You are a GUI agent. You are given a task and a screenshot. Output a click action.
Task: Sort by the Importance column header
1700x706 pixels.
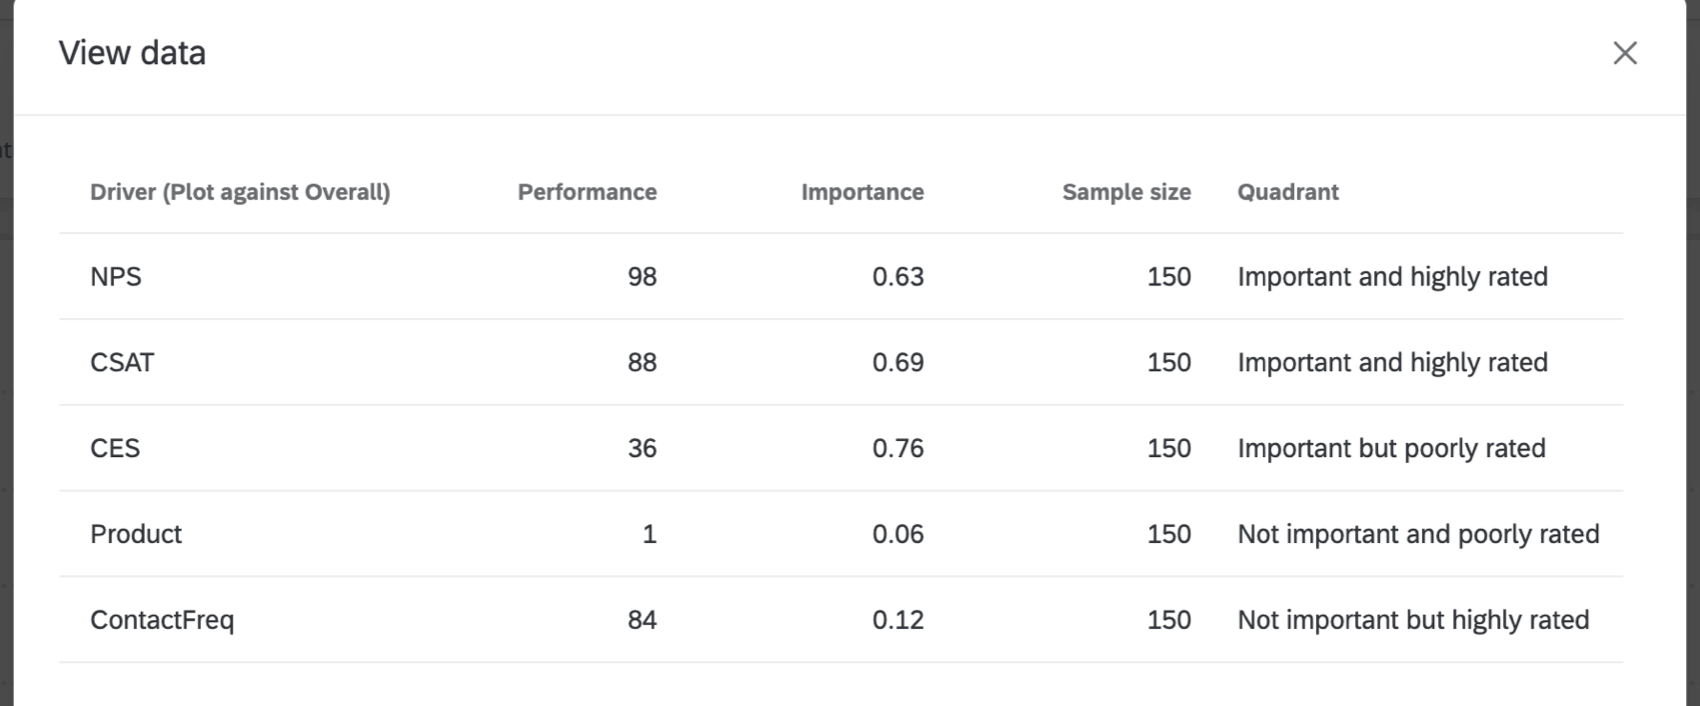click(862, 192)
